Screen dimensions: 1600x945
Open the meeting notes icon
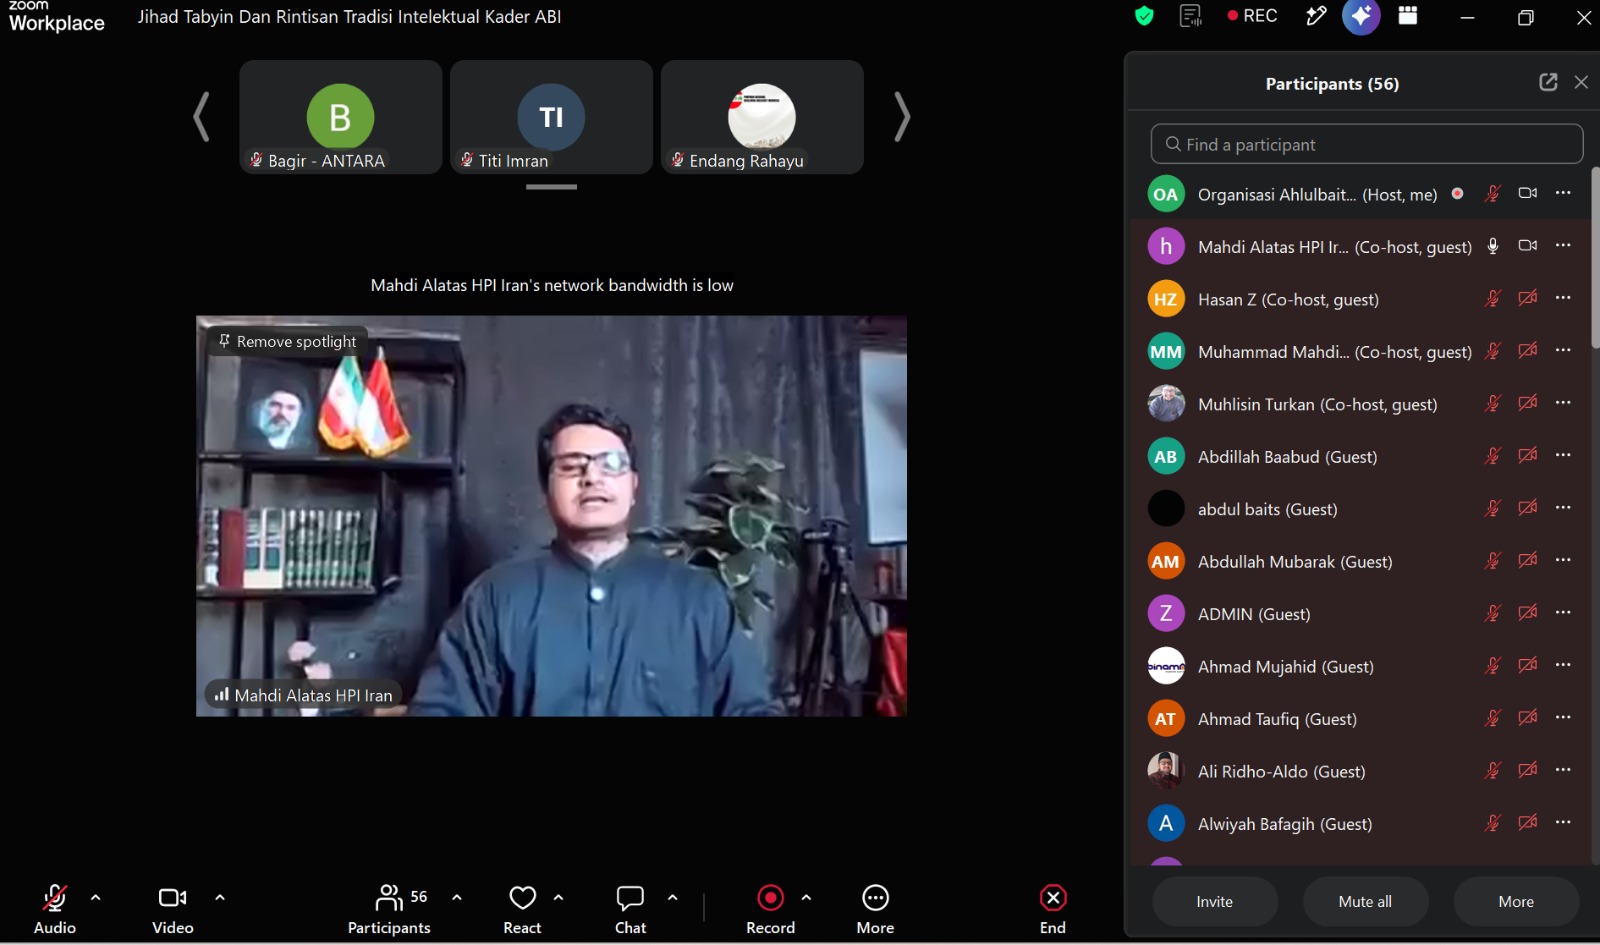coord(1190,16)
